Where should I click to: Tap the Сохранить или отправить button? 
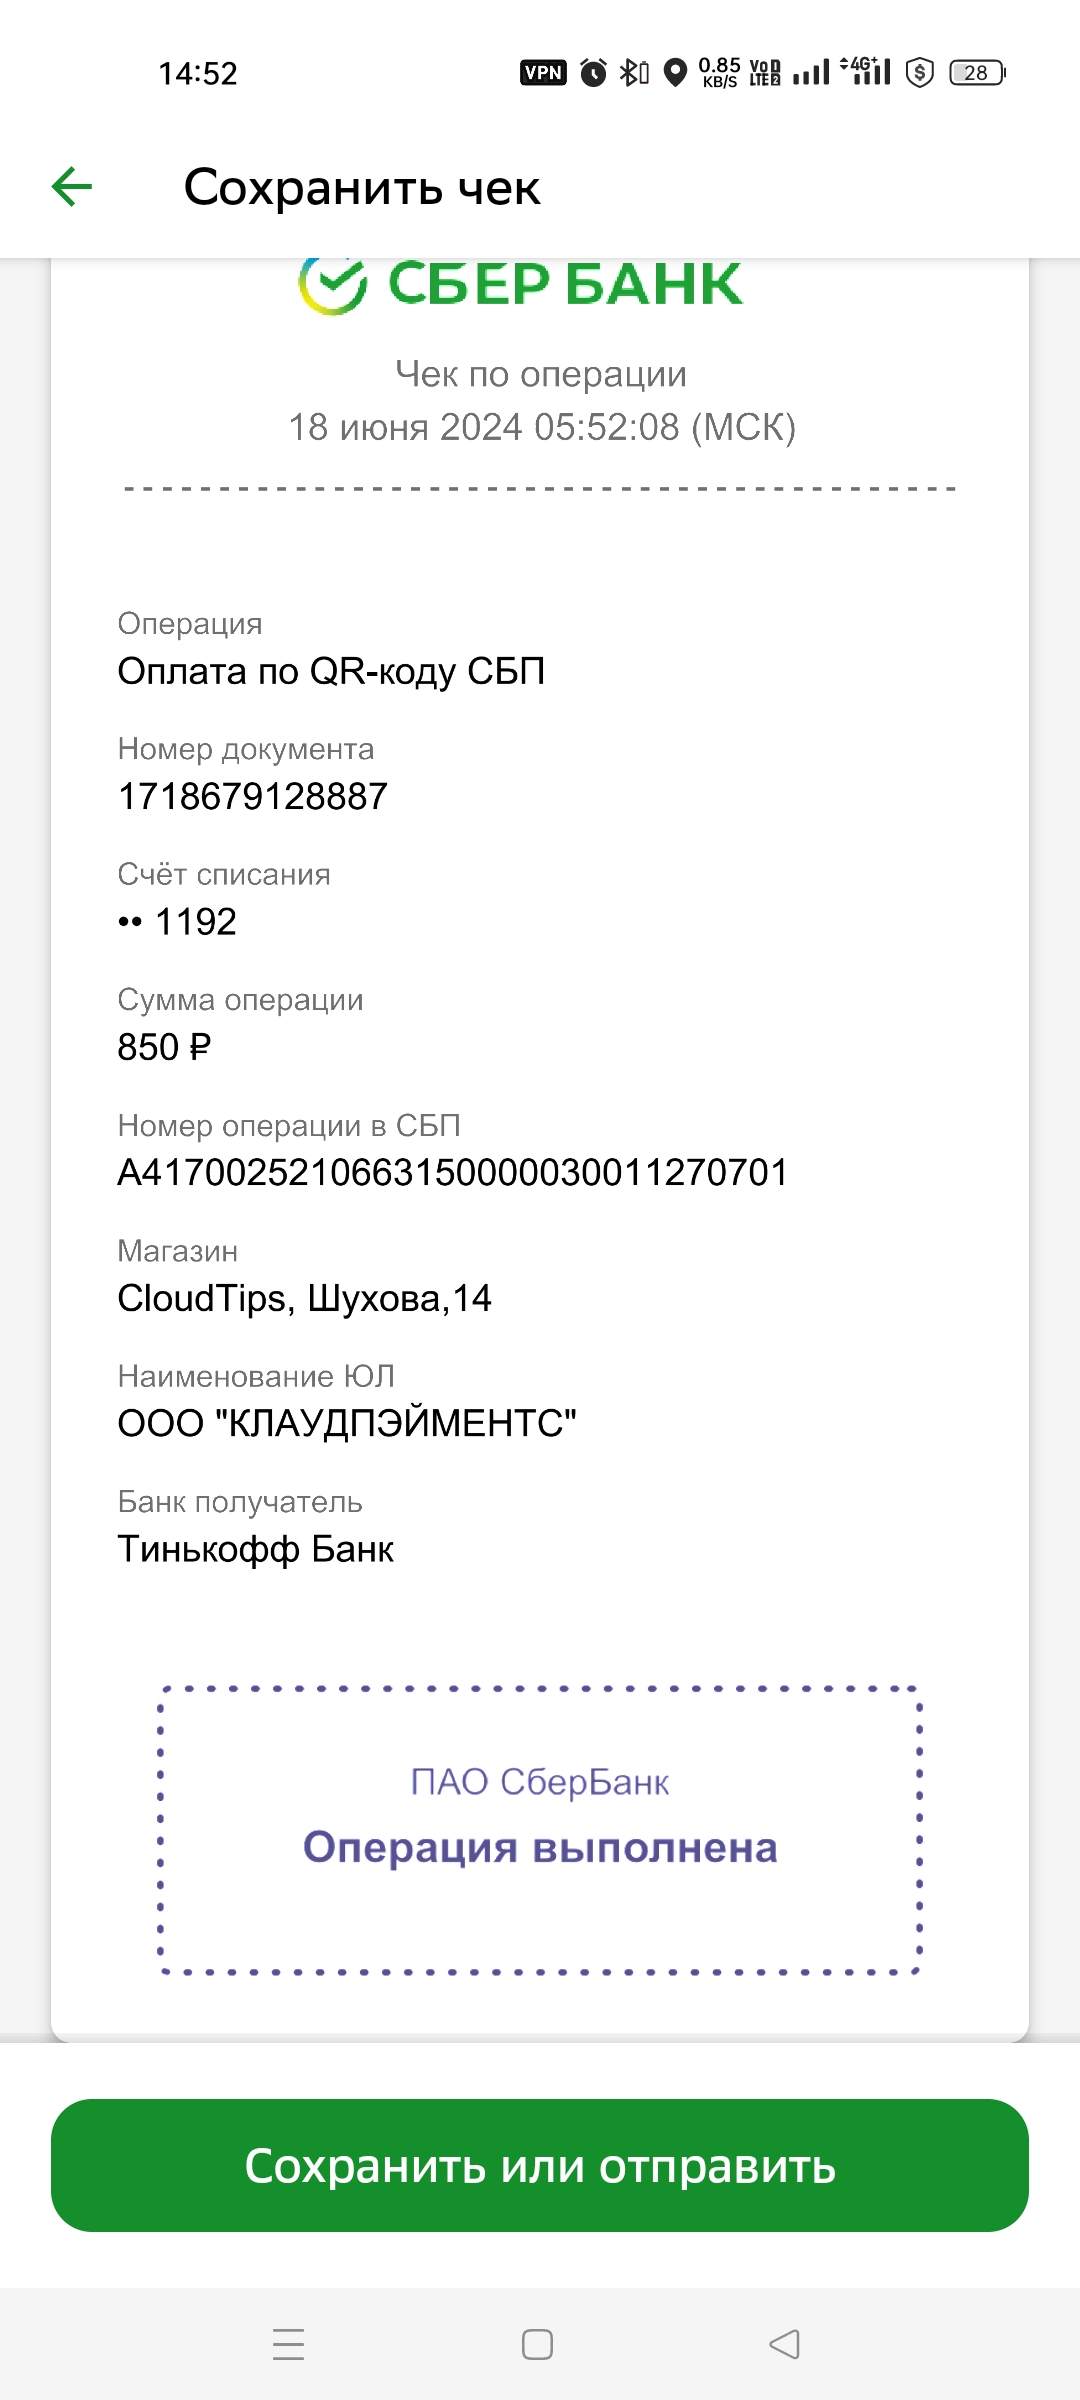[x=540, y=2165]
